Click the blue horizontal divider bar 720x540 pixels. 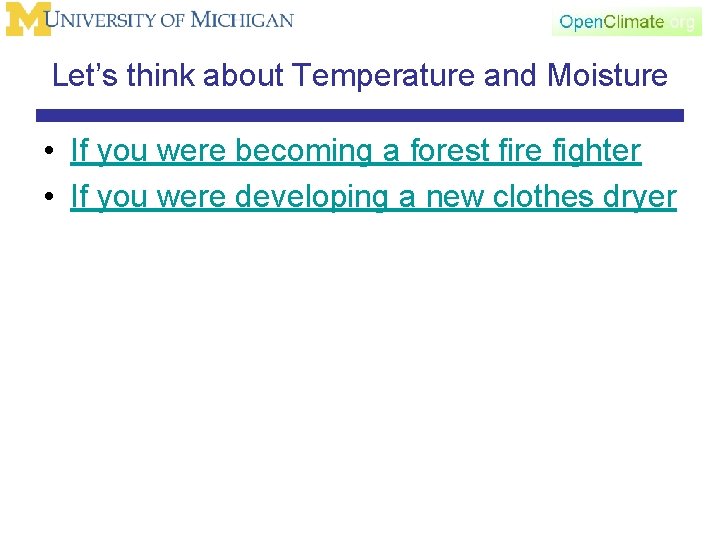point(359,116)
